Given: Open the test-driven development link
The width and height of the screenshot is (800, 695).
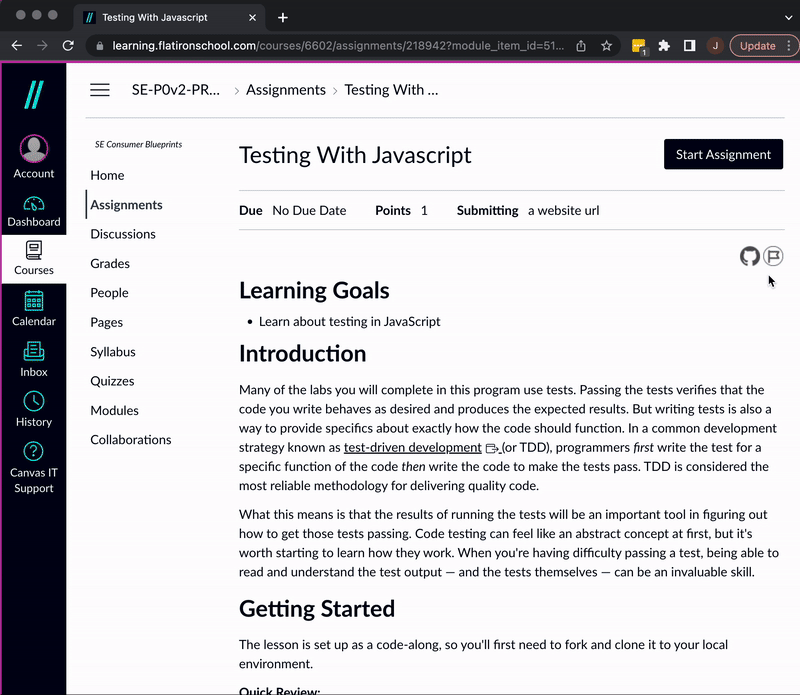Looking at the screenshot, I should point(412,448).
